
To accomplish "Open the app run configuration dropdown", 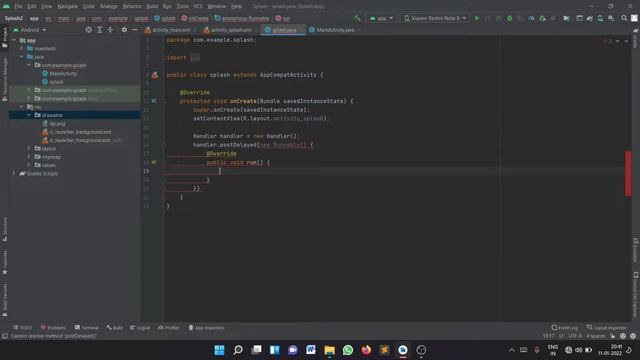I will point(381,18).
